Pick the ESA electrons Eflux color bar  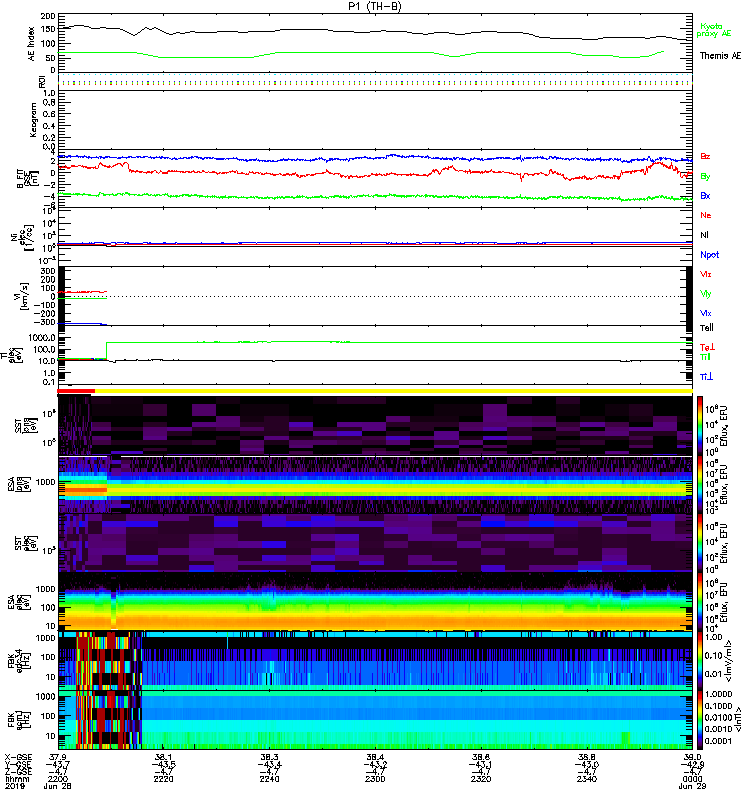pyautogui.click(x=700, y=602)
